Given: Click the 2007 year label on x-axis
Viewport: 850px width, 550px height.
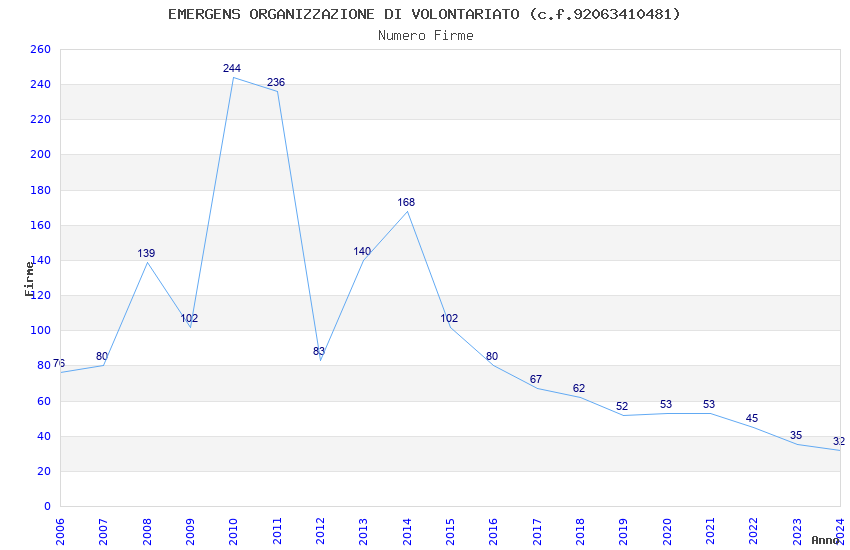Looking at the screenshot, I should click(103, 532).
